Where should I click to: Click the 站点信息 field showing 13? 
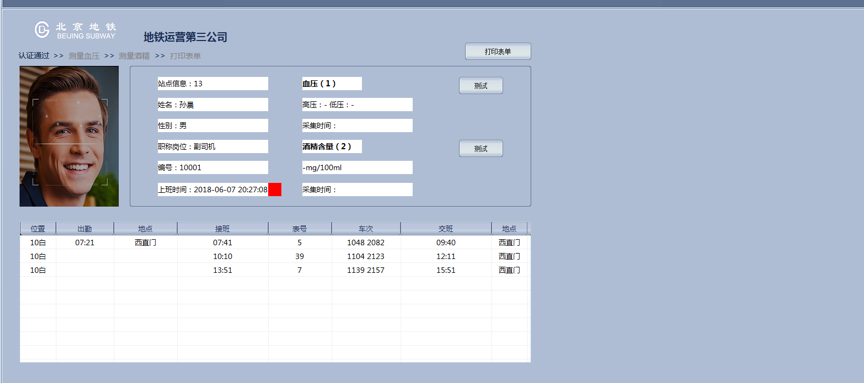[x=213, y=84]
